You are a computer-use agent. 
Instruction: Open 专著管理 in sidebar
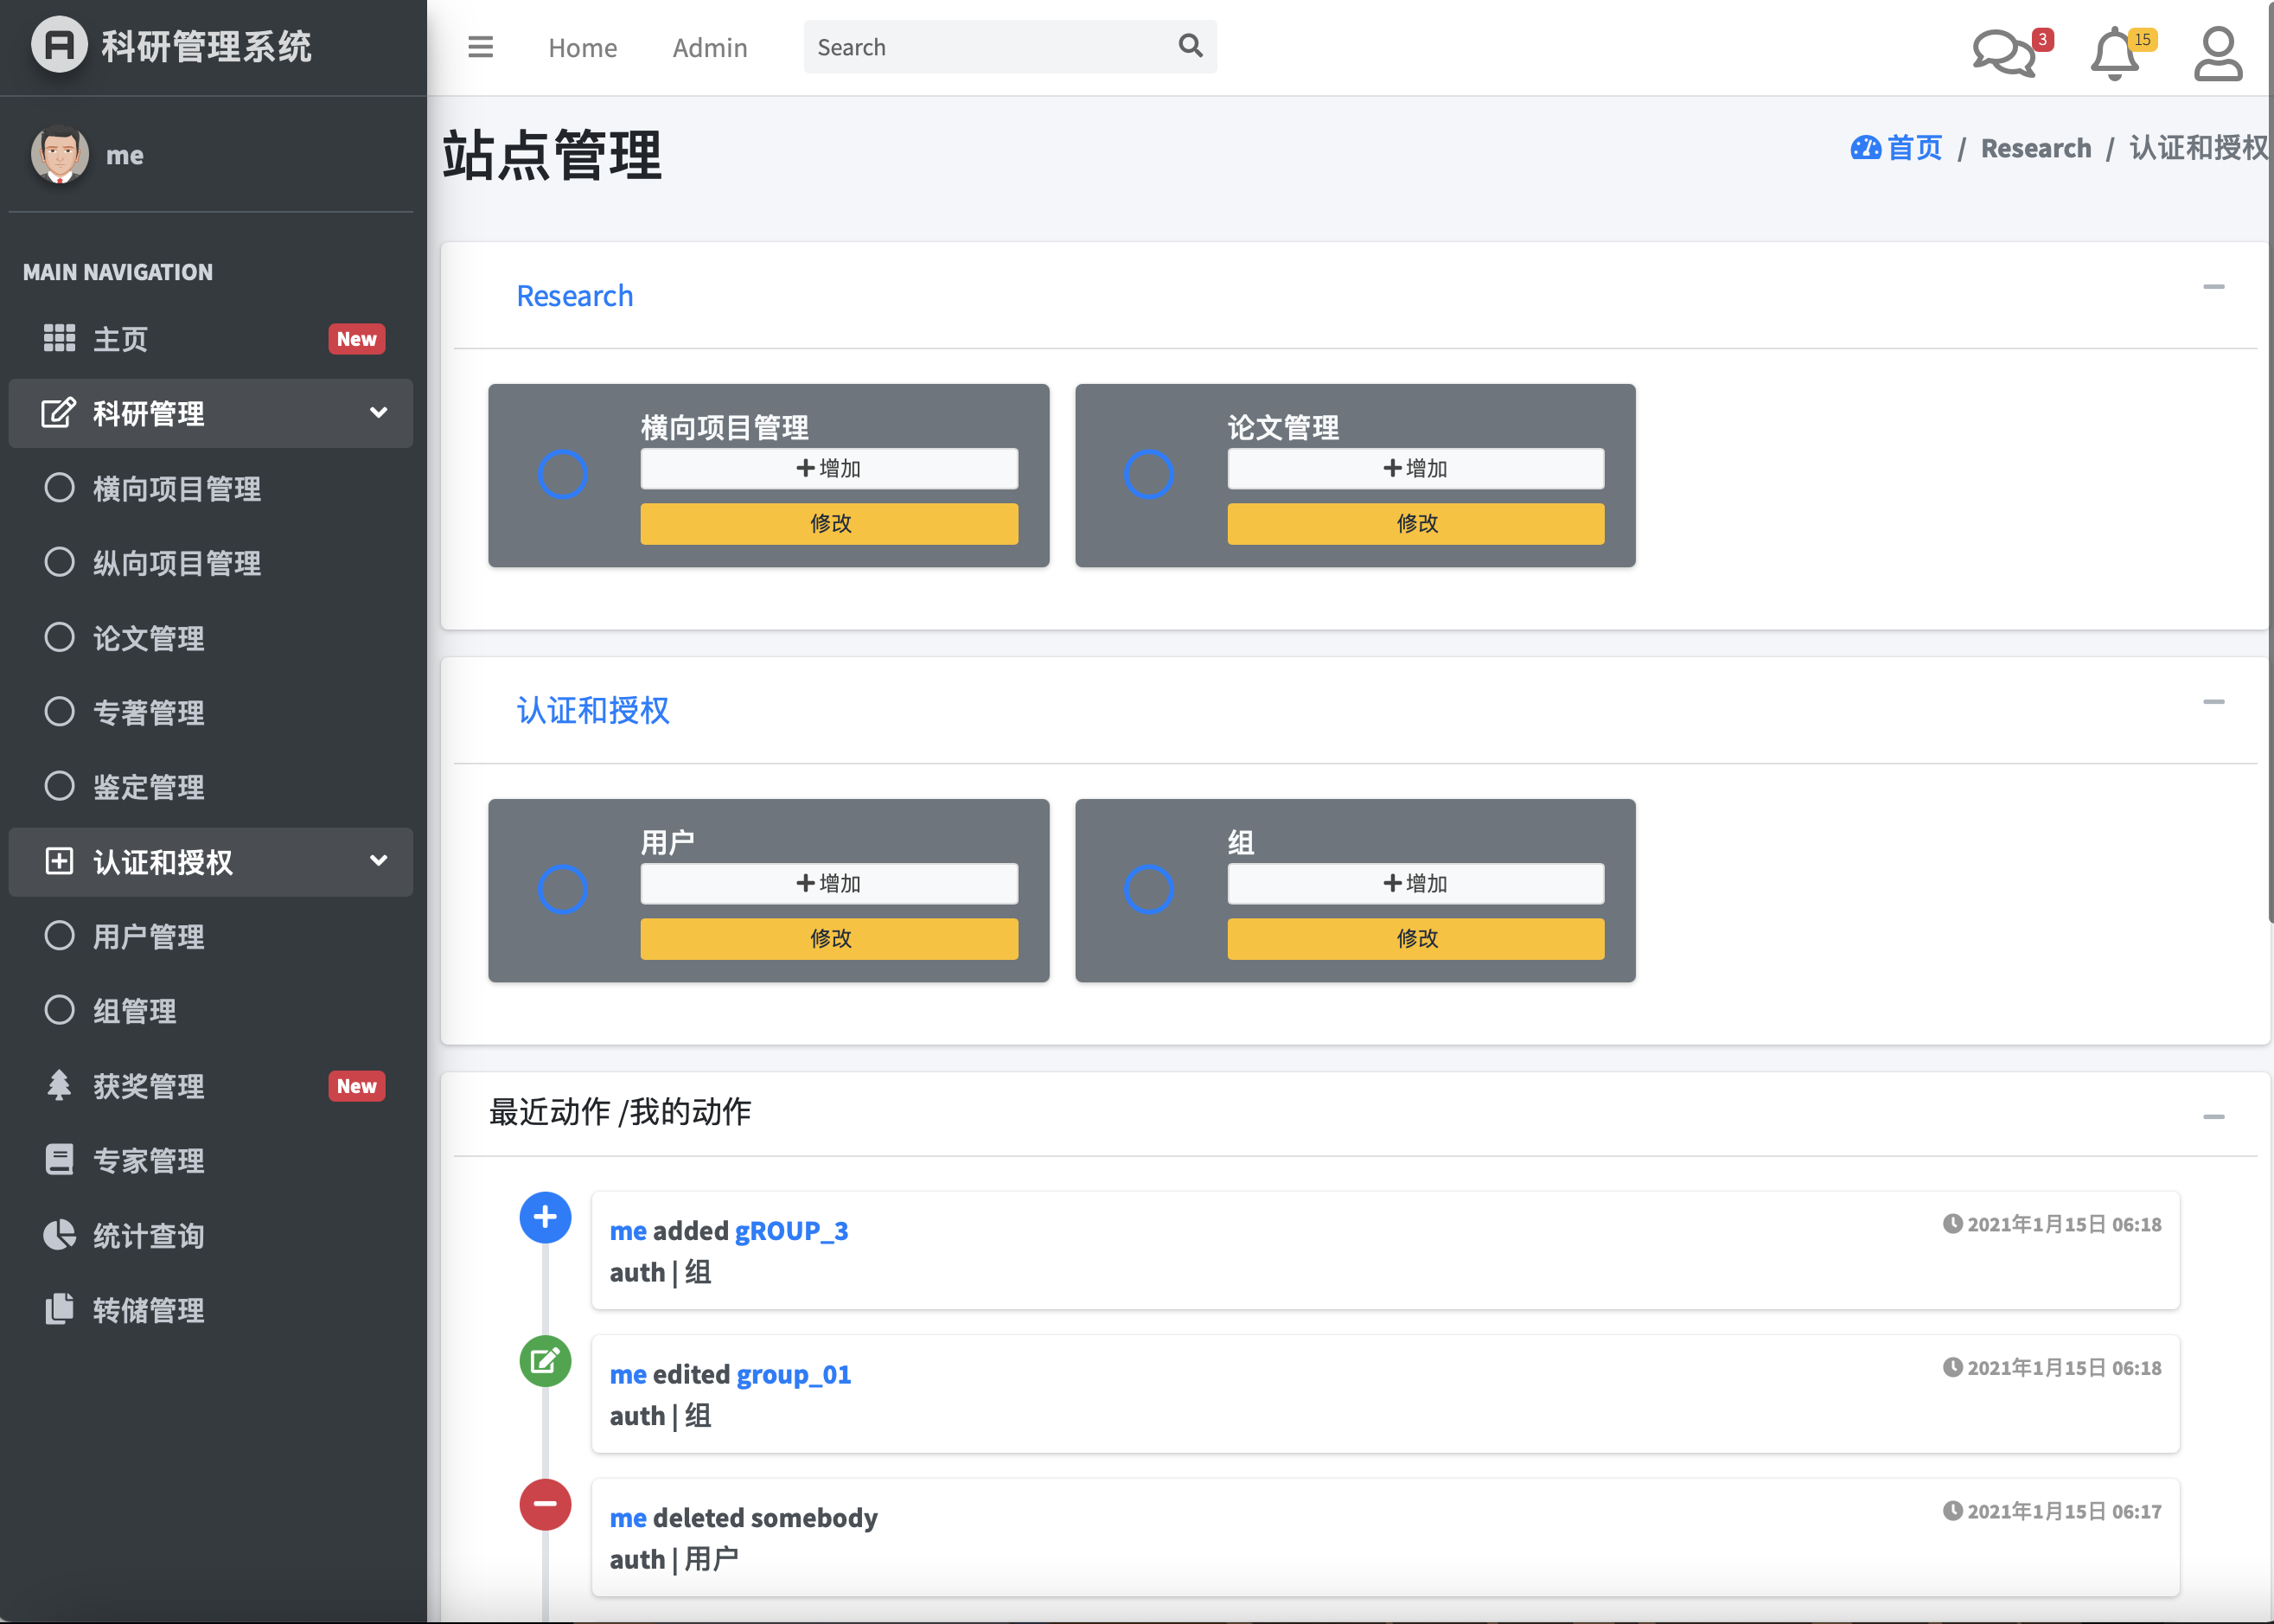click(211, 712)
